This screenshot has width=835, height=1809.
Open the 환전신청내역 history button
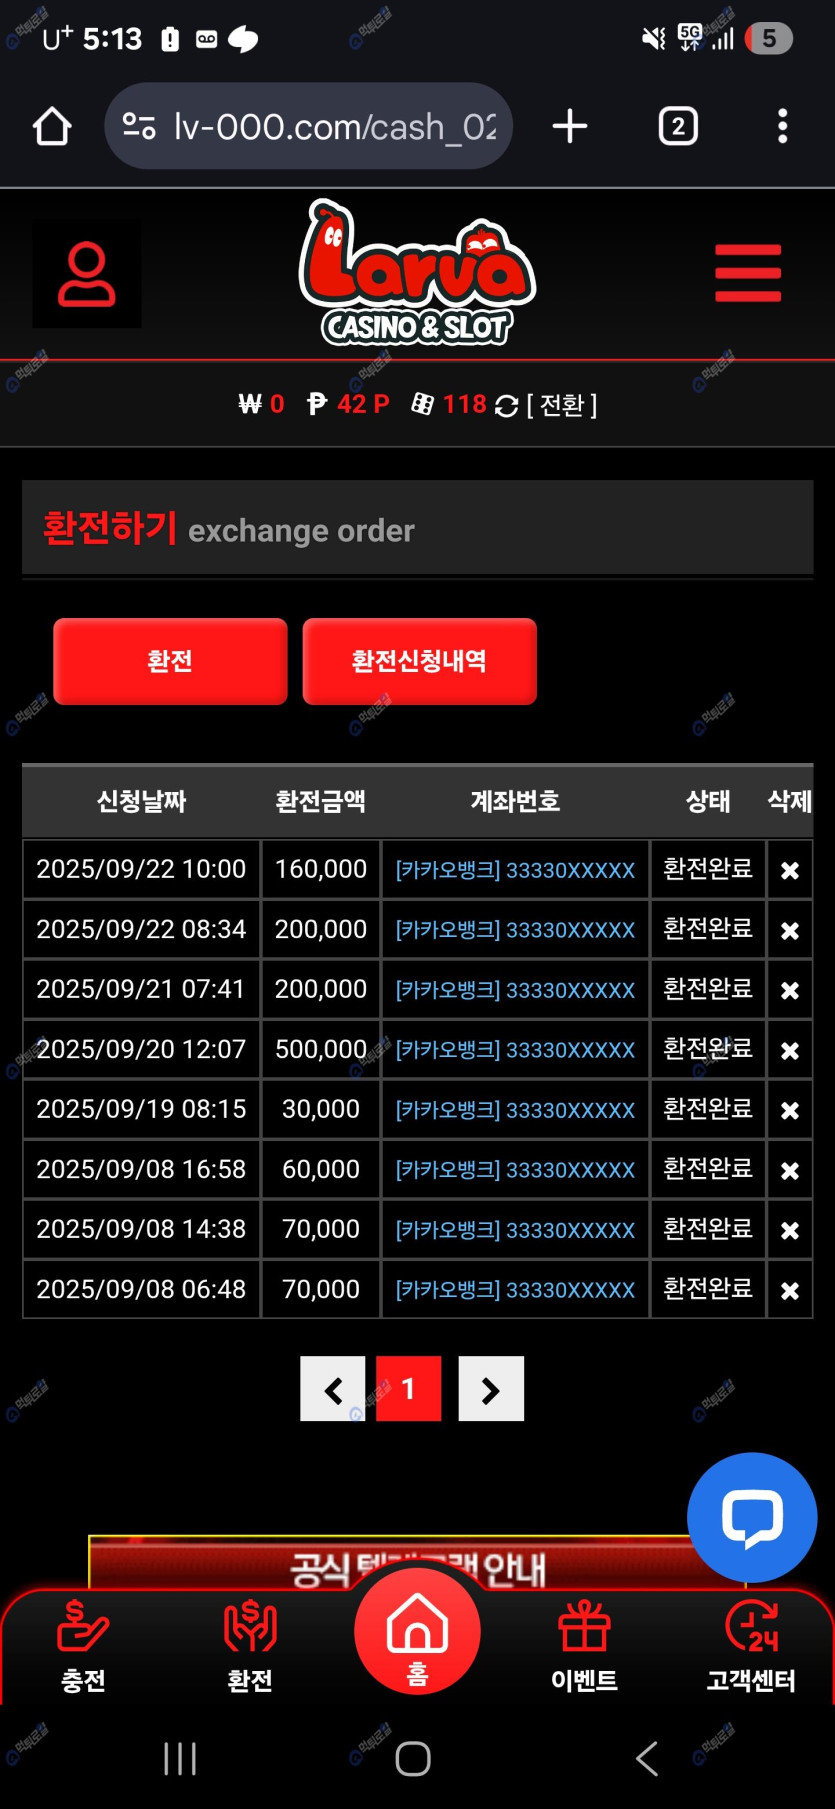(419, 661)
